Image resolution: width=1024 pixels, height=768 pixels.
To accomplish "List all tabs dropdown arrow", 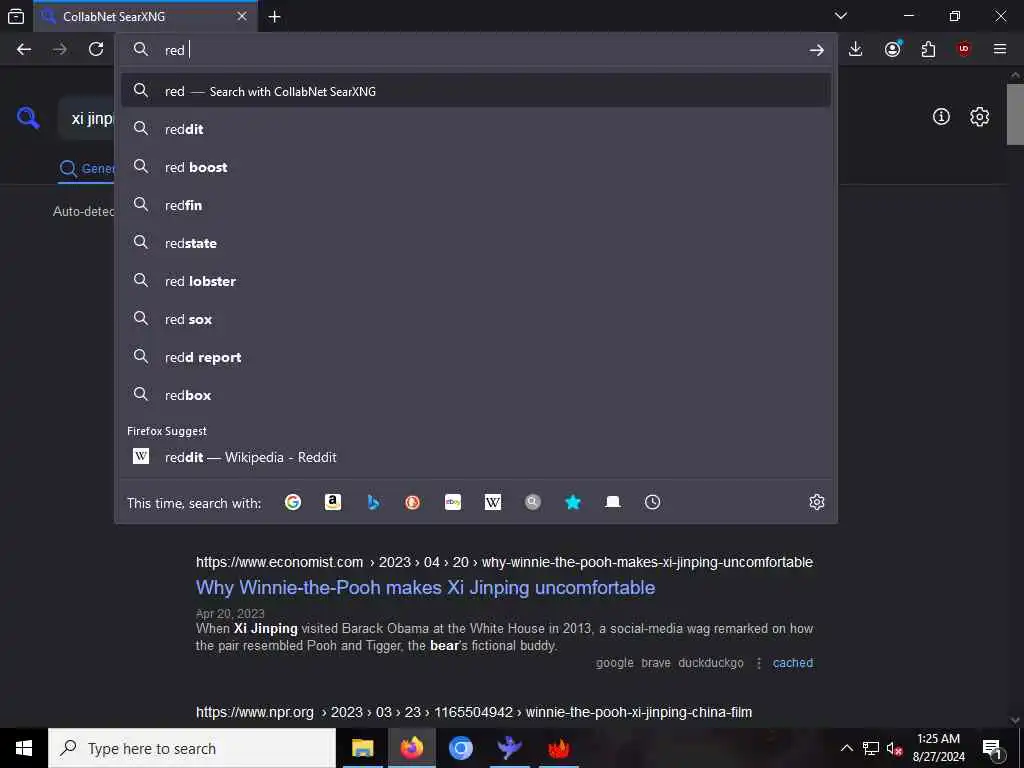I will (841, 16).
